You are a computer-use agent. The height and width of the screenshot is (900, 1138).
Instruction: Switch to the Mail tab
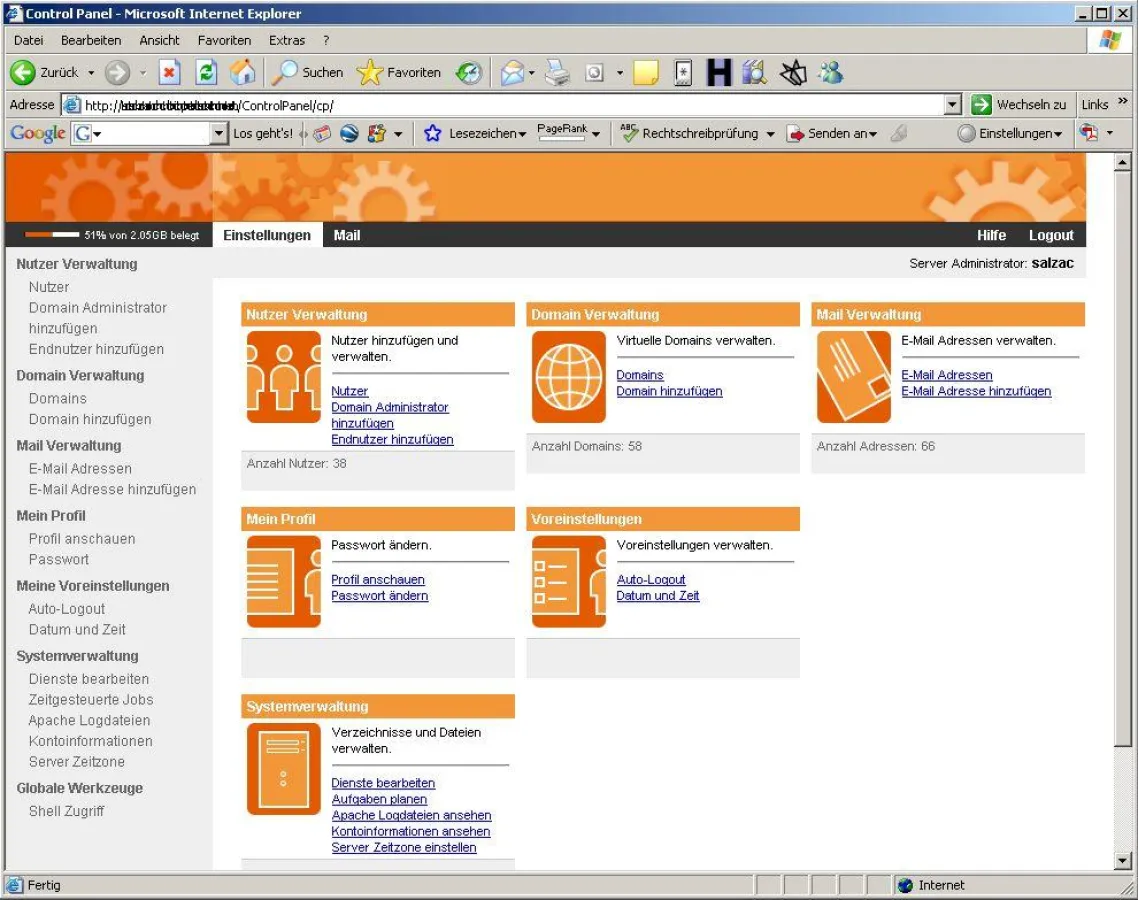(x=346, y=235)
